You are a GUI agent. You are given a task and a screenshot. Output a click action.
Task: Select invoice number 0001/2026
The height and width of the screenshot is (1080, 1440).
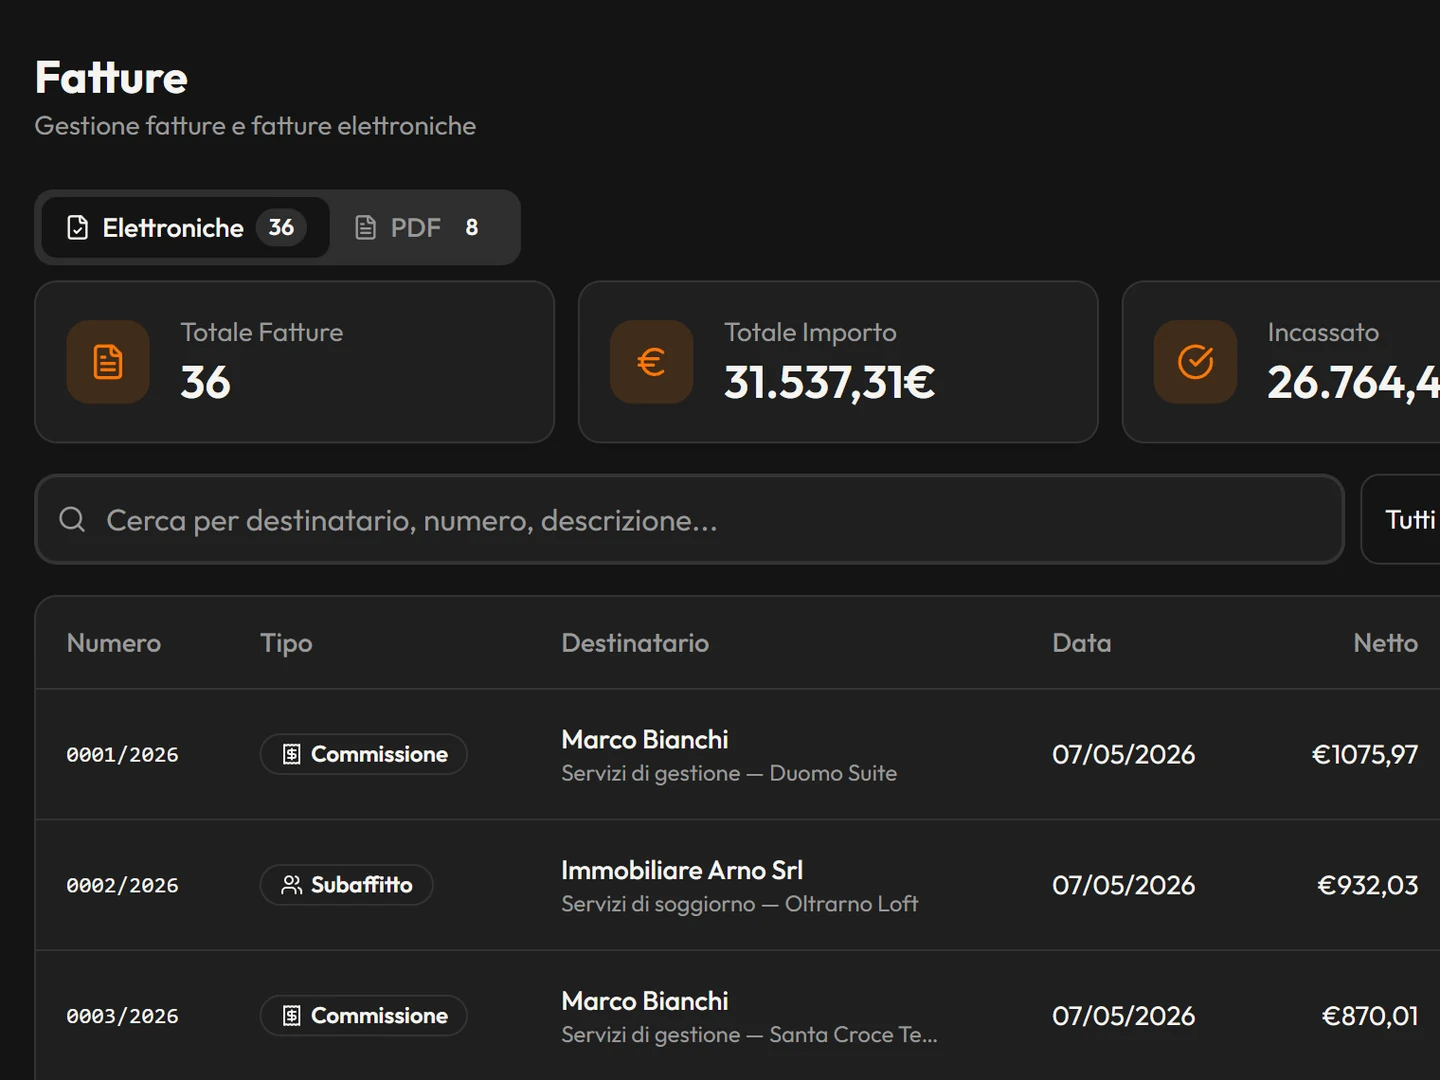click(122, 755)
